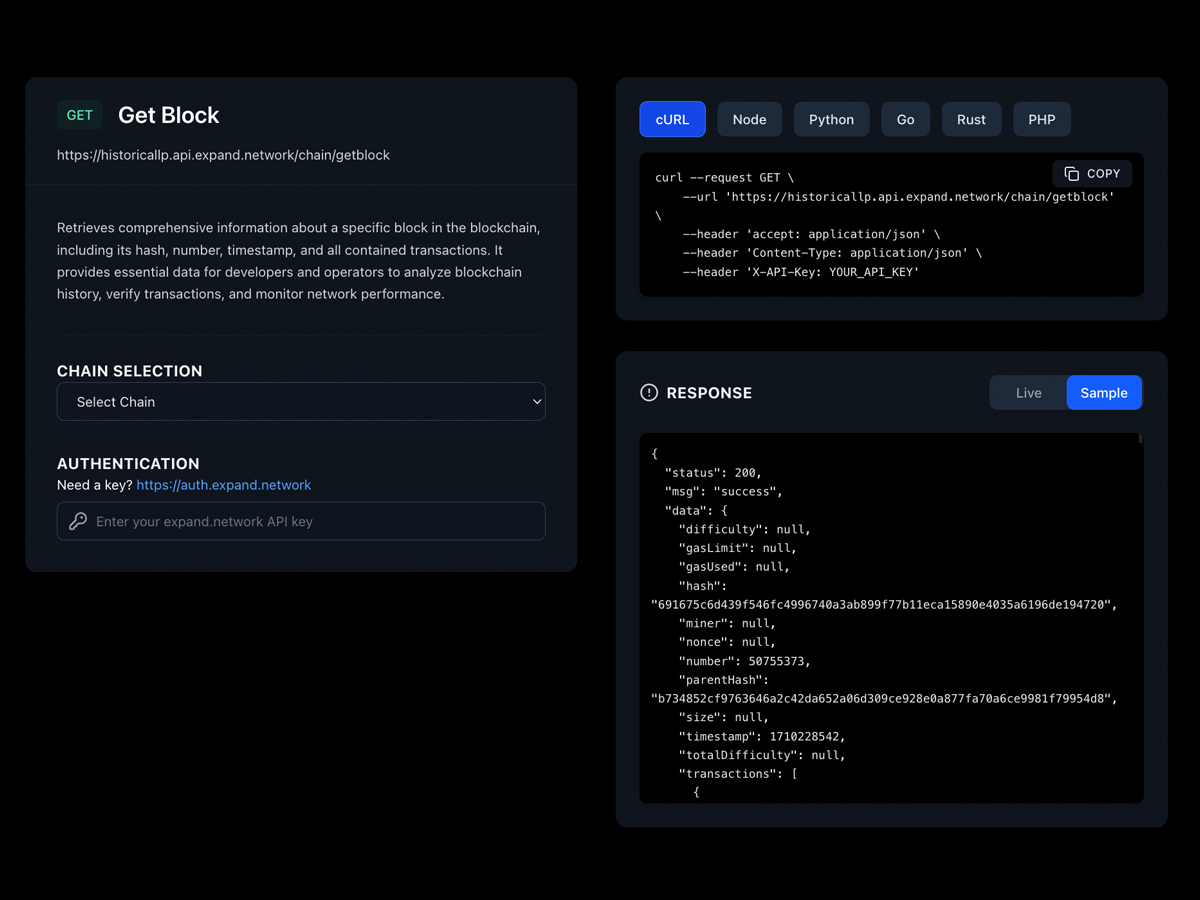Click the "miner": null line
1200x900 pixels.
(x=727, y=623)
